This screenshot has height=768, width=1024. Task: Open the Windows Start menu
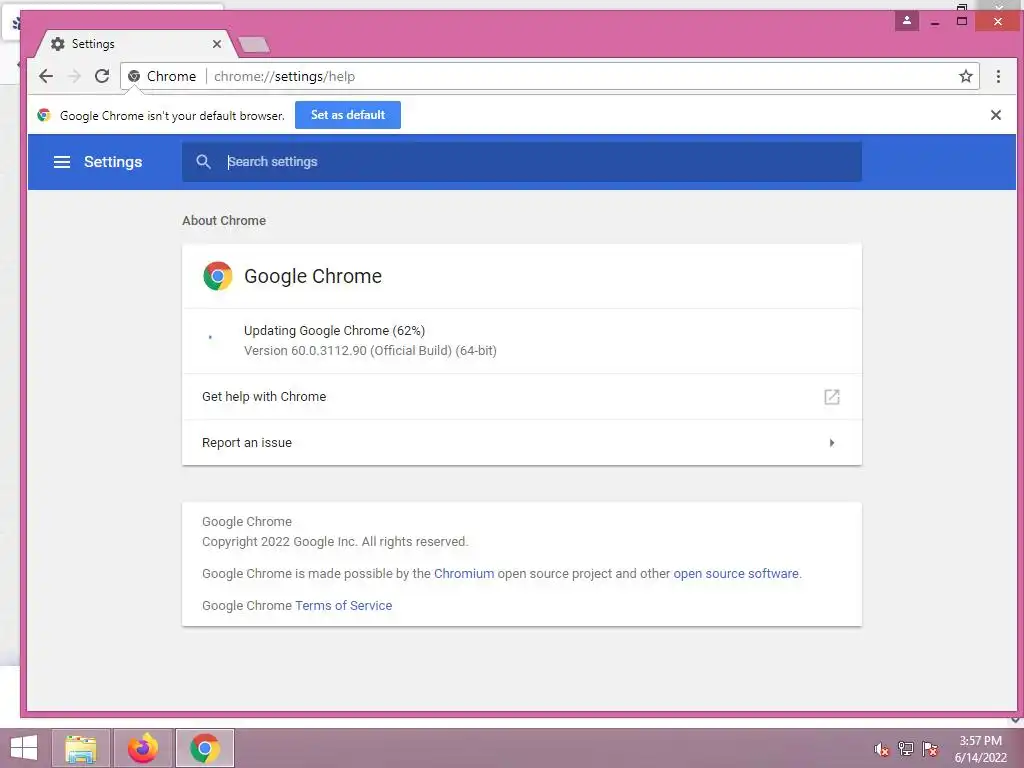(24, 748)
